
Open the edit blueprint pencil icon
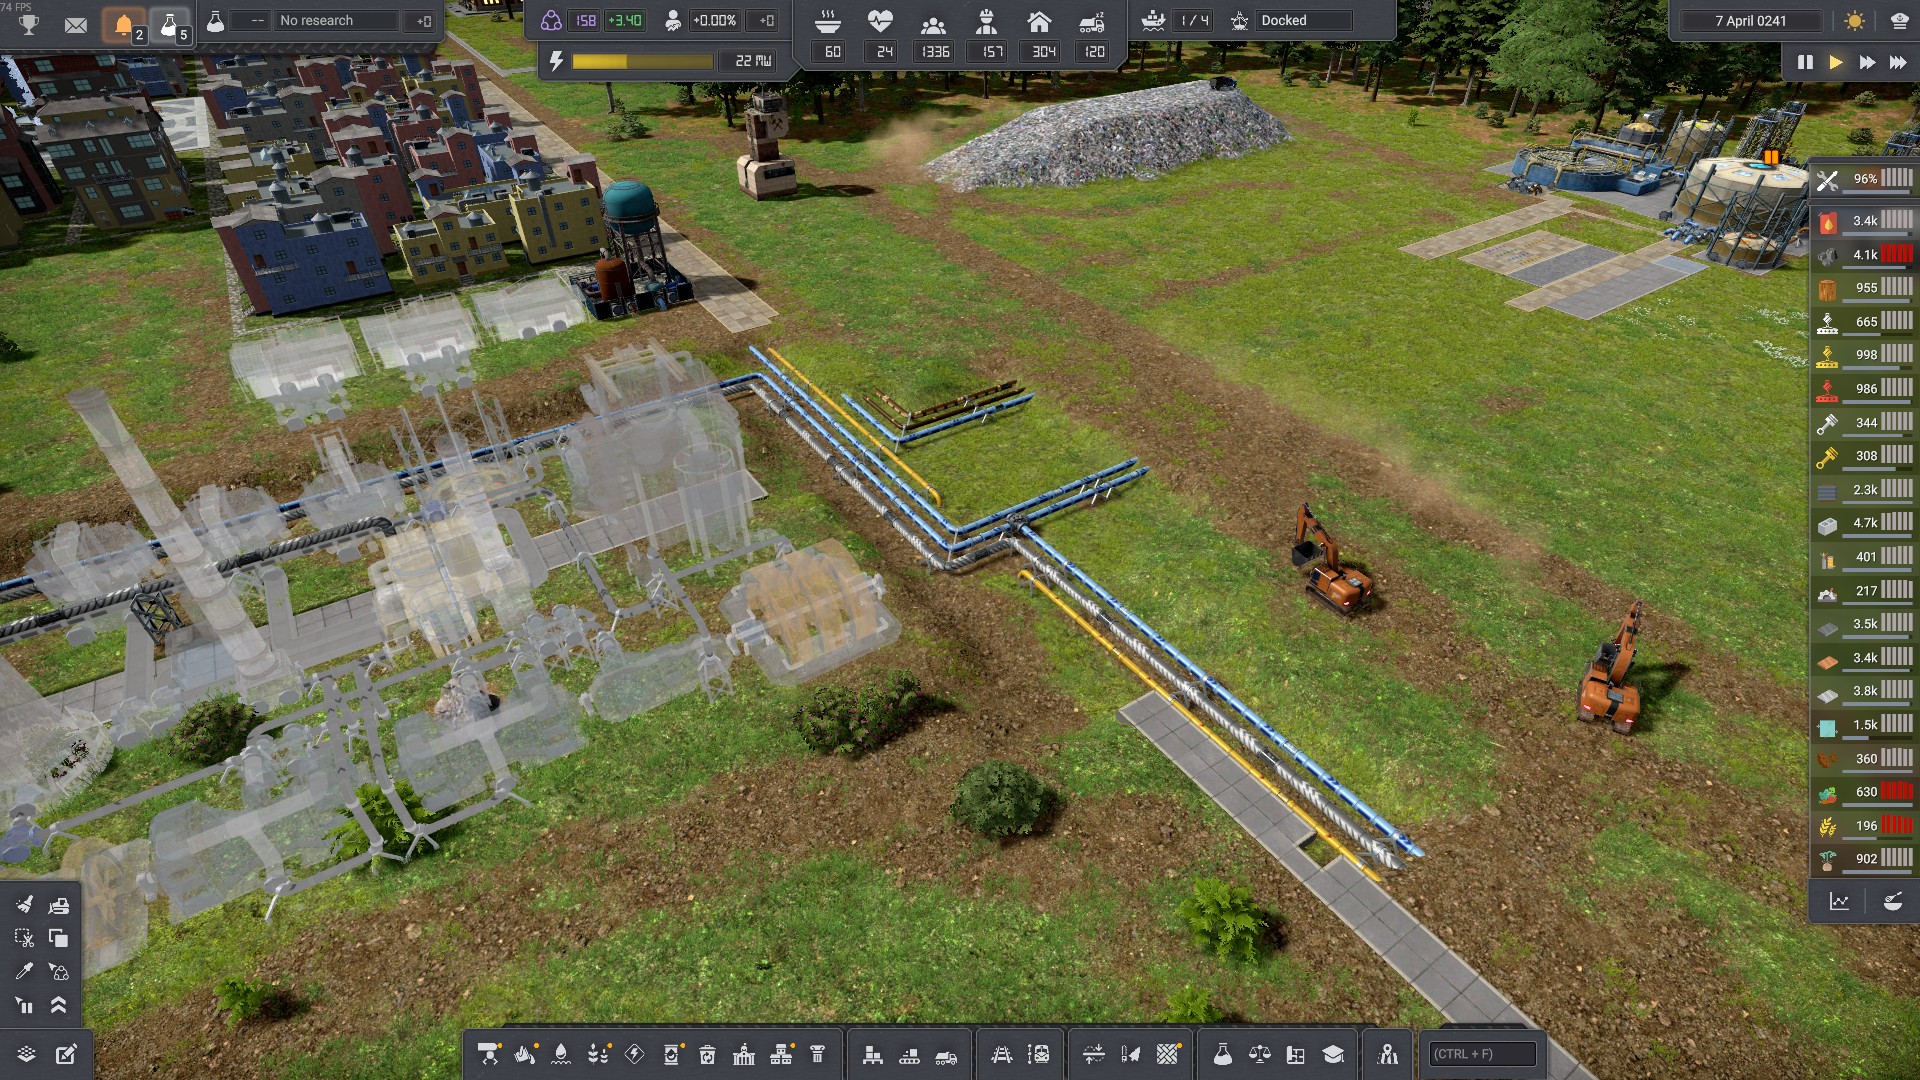tap(66, 1055)
